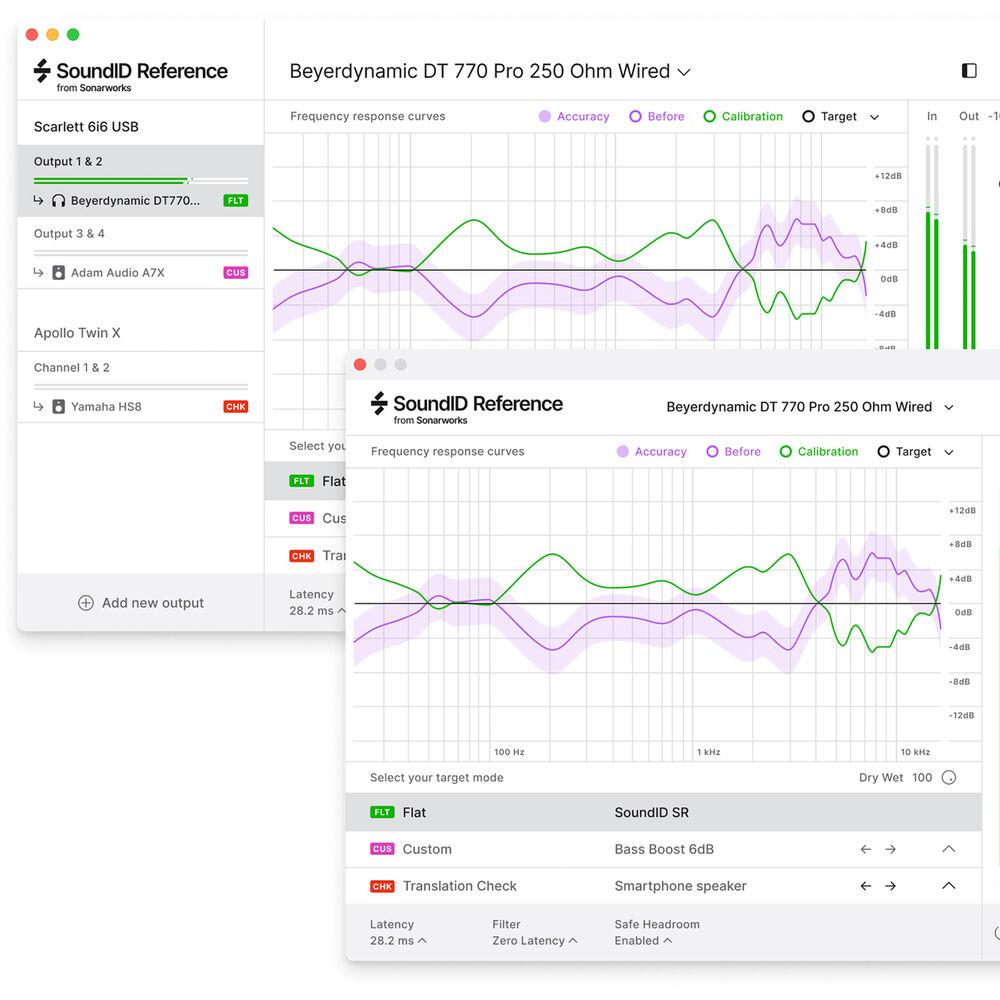1000x1000 pixels.
Task: Toggle the Accuracy curve in front window
Action: pos(652,452)
